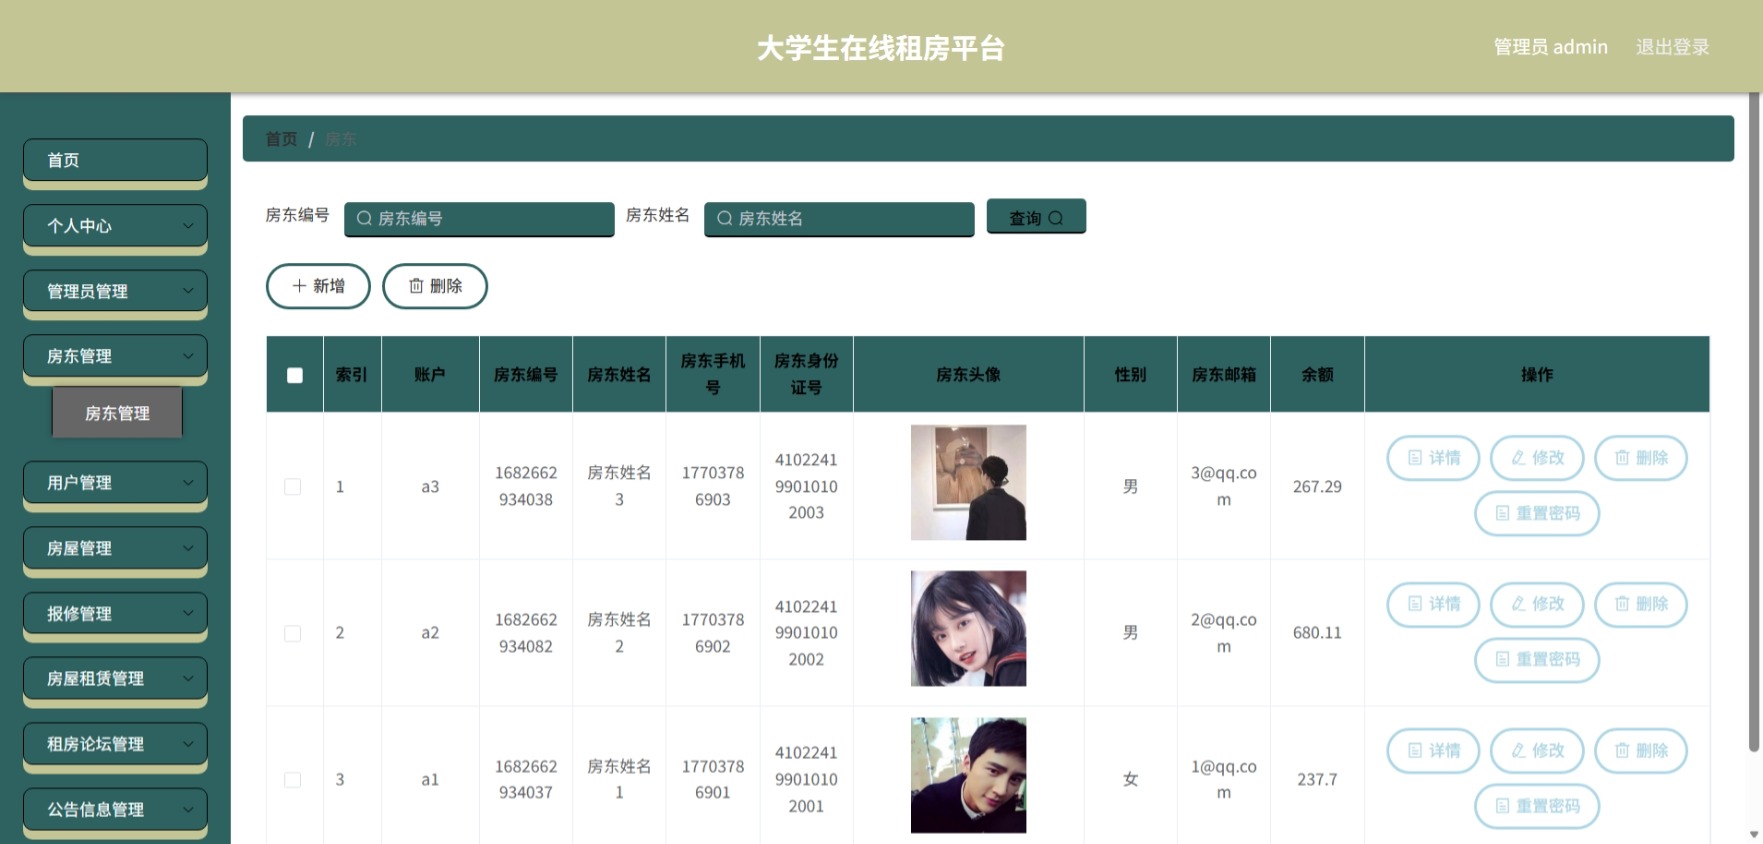Click the balance value 267.29
This screenshot has width=1763, height=844.
coord(1317,487)
